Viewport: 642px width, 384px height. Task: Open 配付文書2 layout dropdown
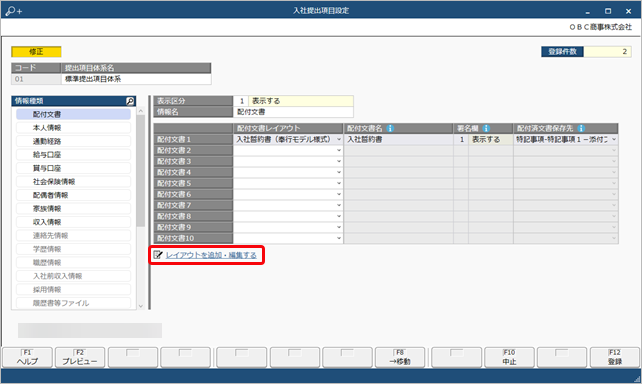pyautogui.click(x=339, y=151)
